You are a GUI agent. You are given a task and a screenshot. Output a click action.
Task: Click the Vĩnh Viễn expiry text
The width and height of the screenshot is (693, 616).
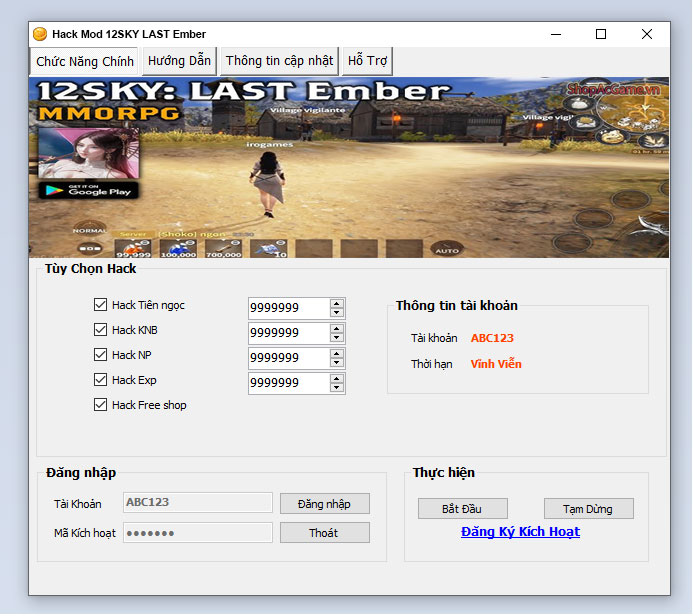496,364
